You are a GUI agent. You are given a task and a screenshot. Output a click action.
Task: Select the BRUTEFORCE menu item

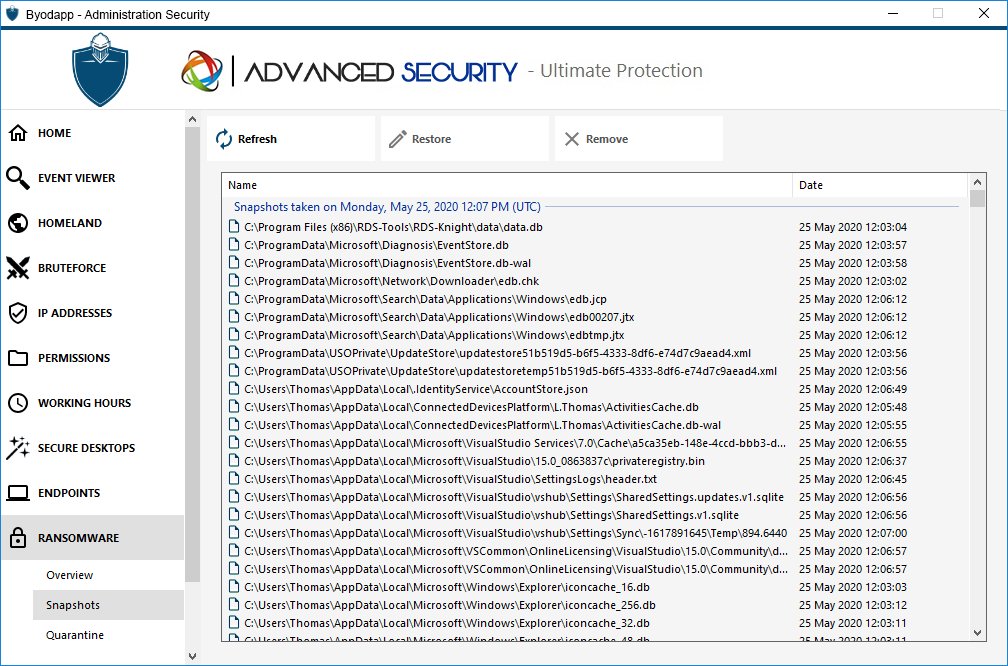click(93, 268)
